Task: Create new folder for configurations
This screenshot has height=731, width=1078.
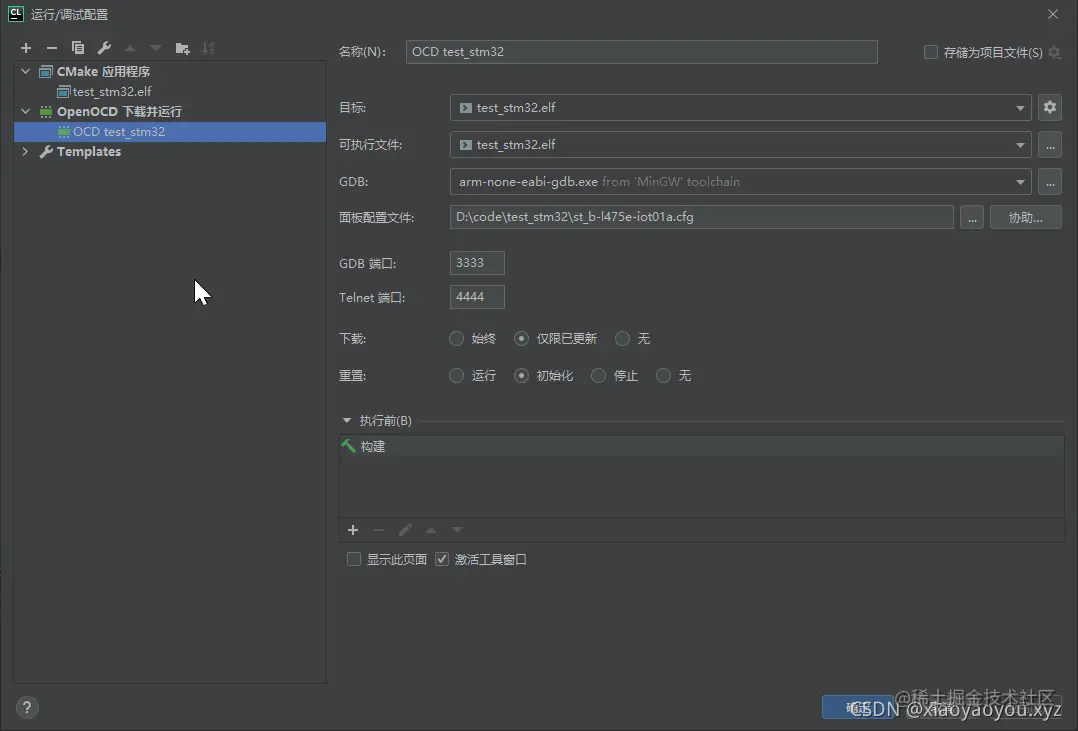Action: (182, 48)
